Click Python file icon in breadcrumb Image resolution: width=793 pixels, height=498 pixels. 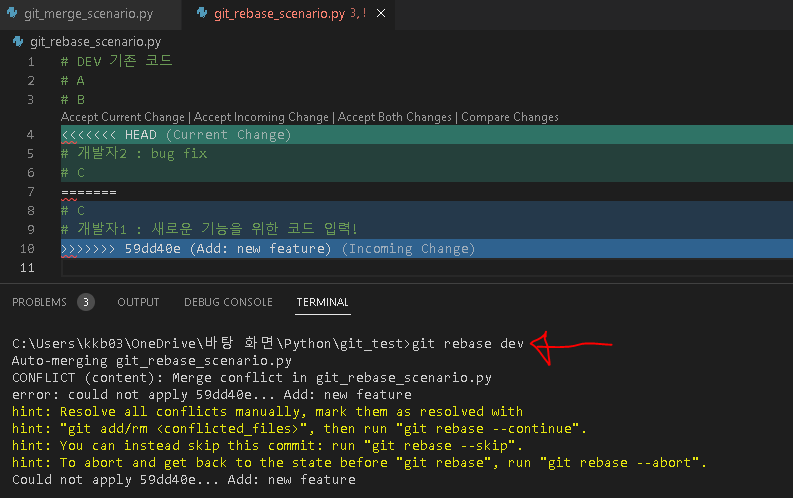(x=18, y=41)
